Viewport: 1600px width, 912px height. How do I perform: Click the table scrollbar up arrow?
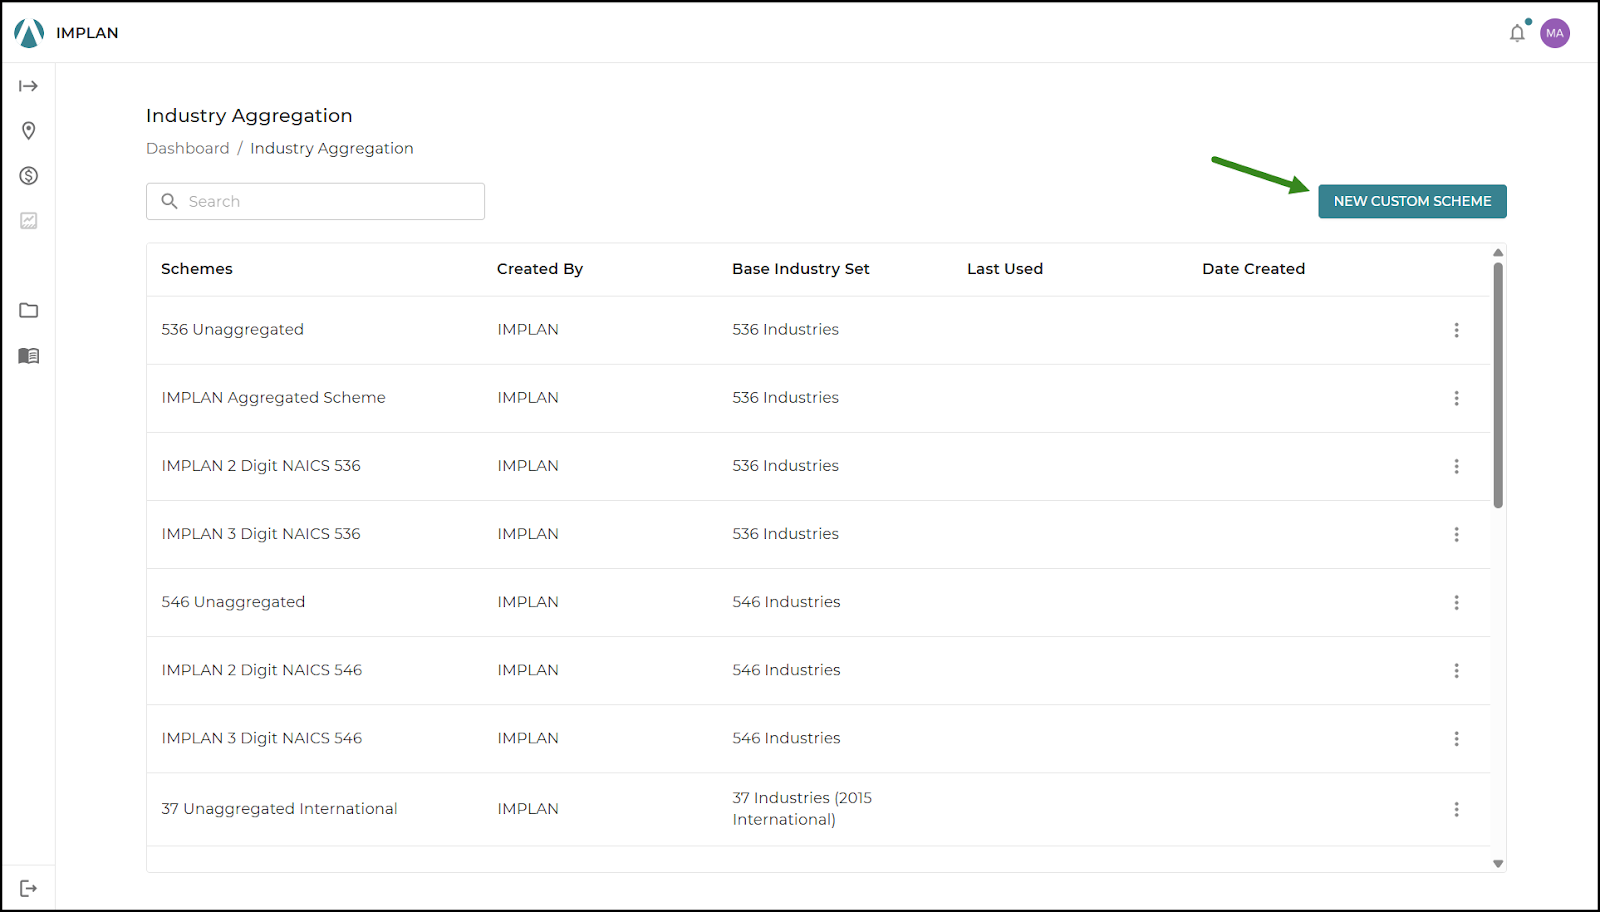coord(1498,252)
